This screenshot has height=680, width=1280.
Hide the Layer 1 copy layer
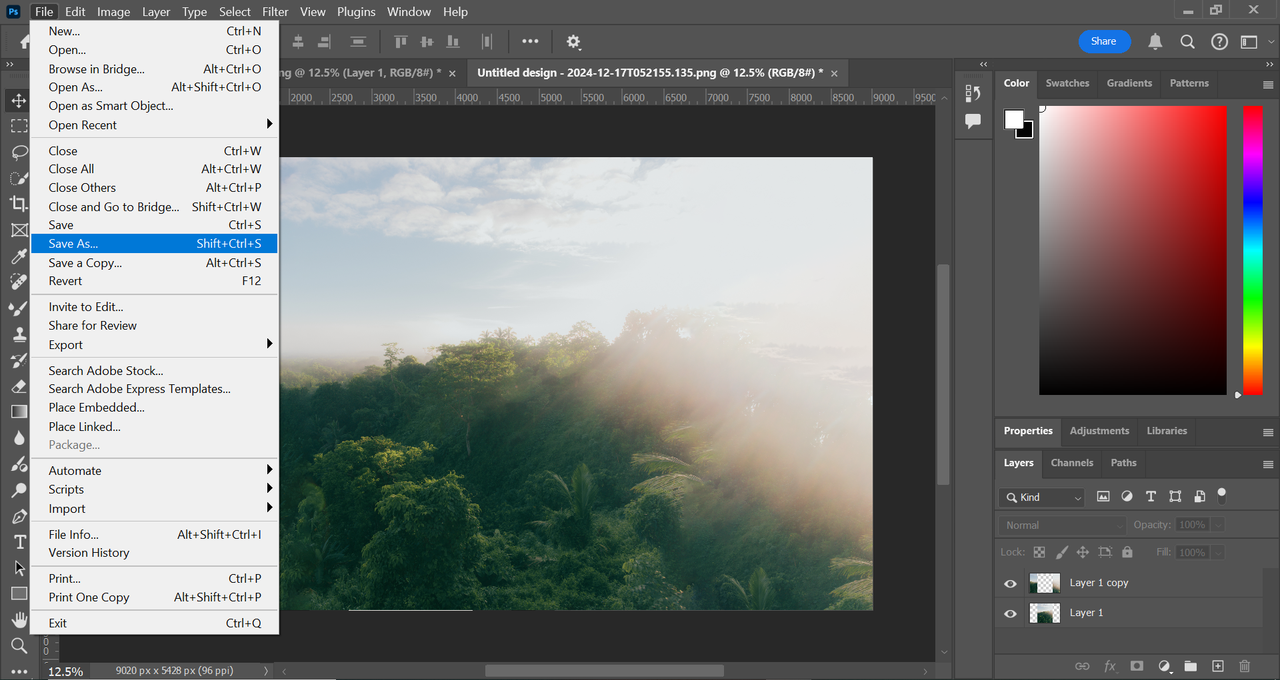click(x=1010, y=584)
